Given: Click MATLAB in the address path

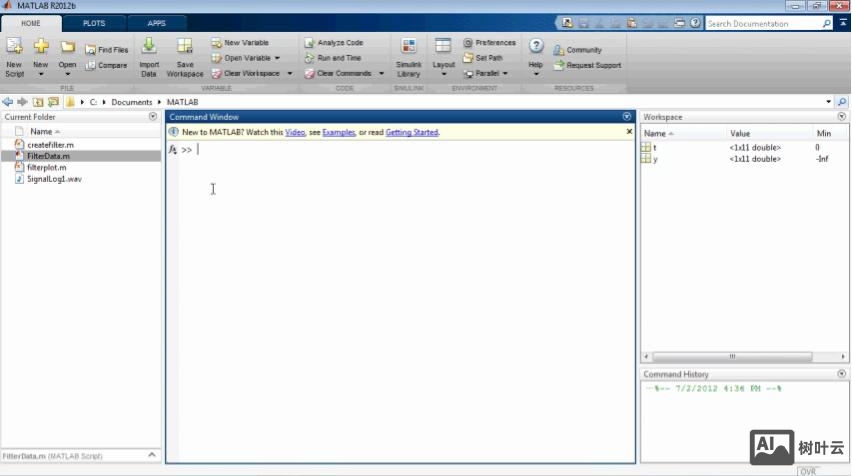Looking at the screenshot, I should click(183, 102).
